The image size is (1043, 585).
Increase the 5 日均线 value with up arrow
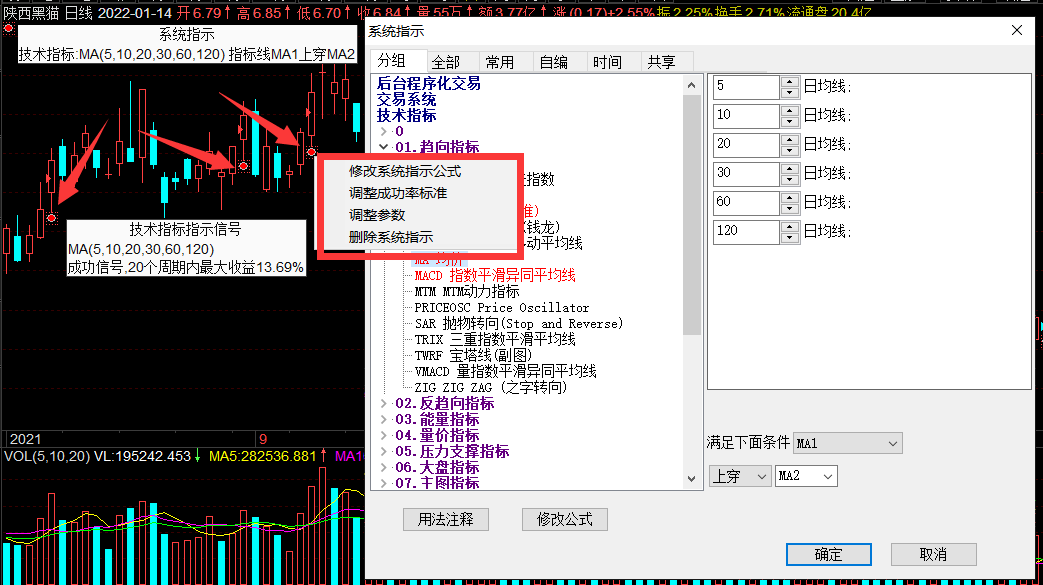(790, 81)
